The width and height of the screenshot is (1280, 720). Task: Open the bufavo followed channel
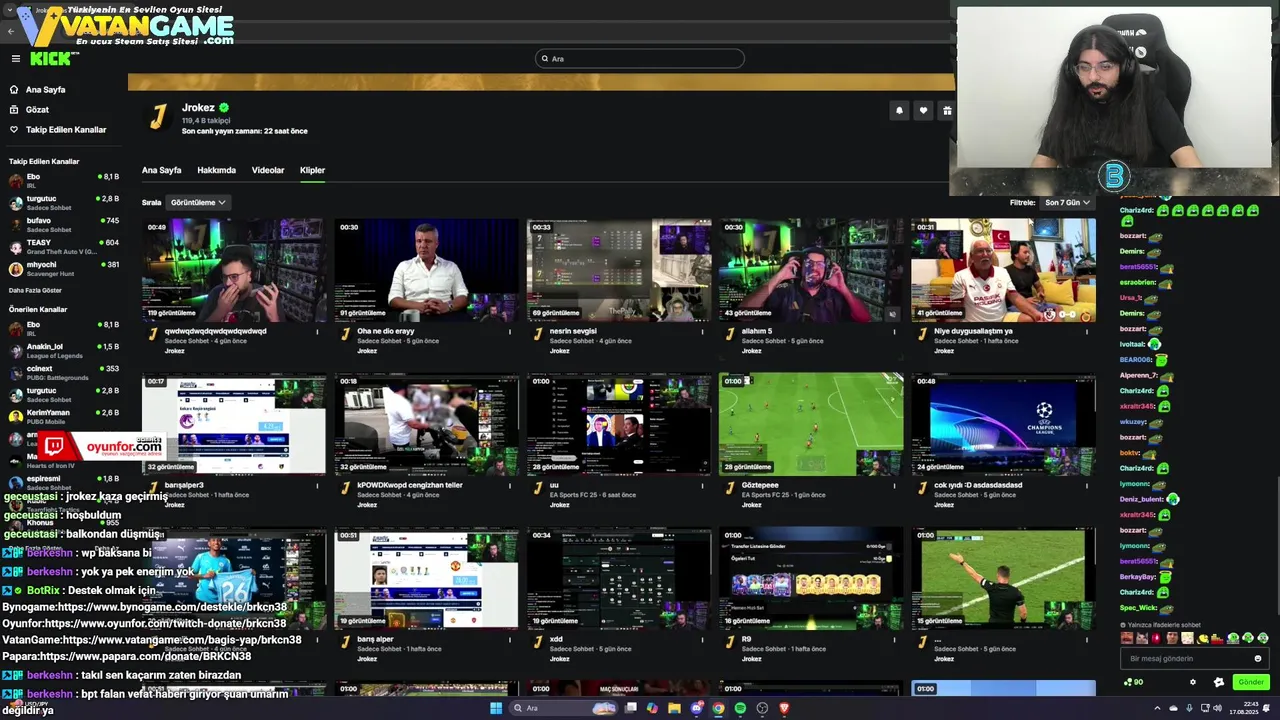63,224
